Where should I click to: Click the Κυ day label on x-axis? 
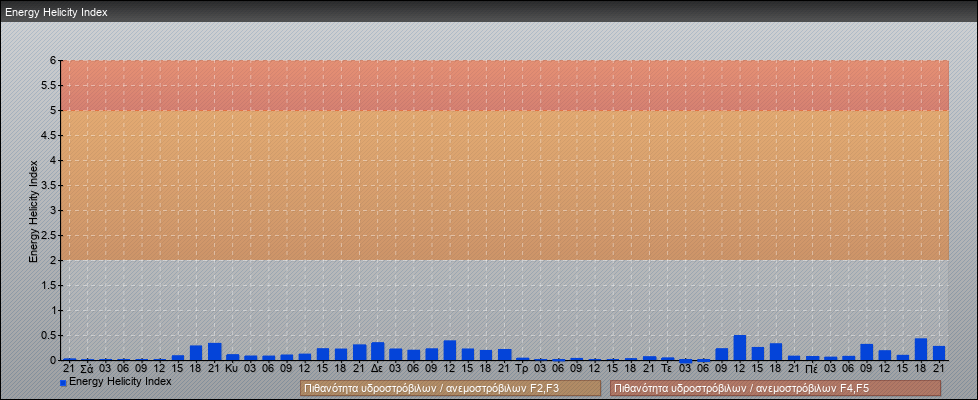click(x=232, y=369)
